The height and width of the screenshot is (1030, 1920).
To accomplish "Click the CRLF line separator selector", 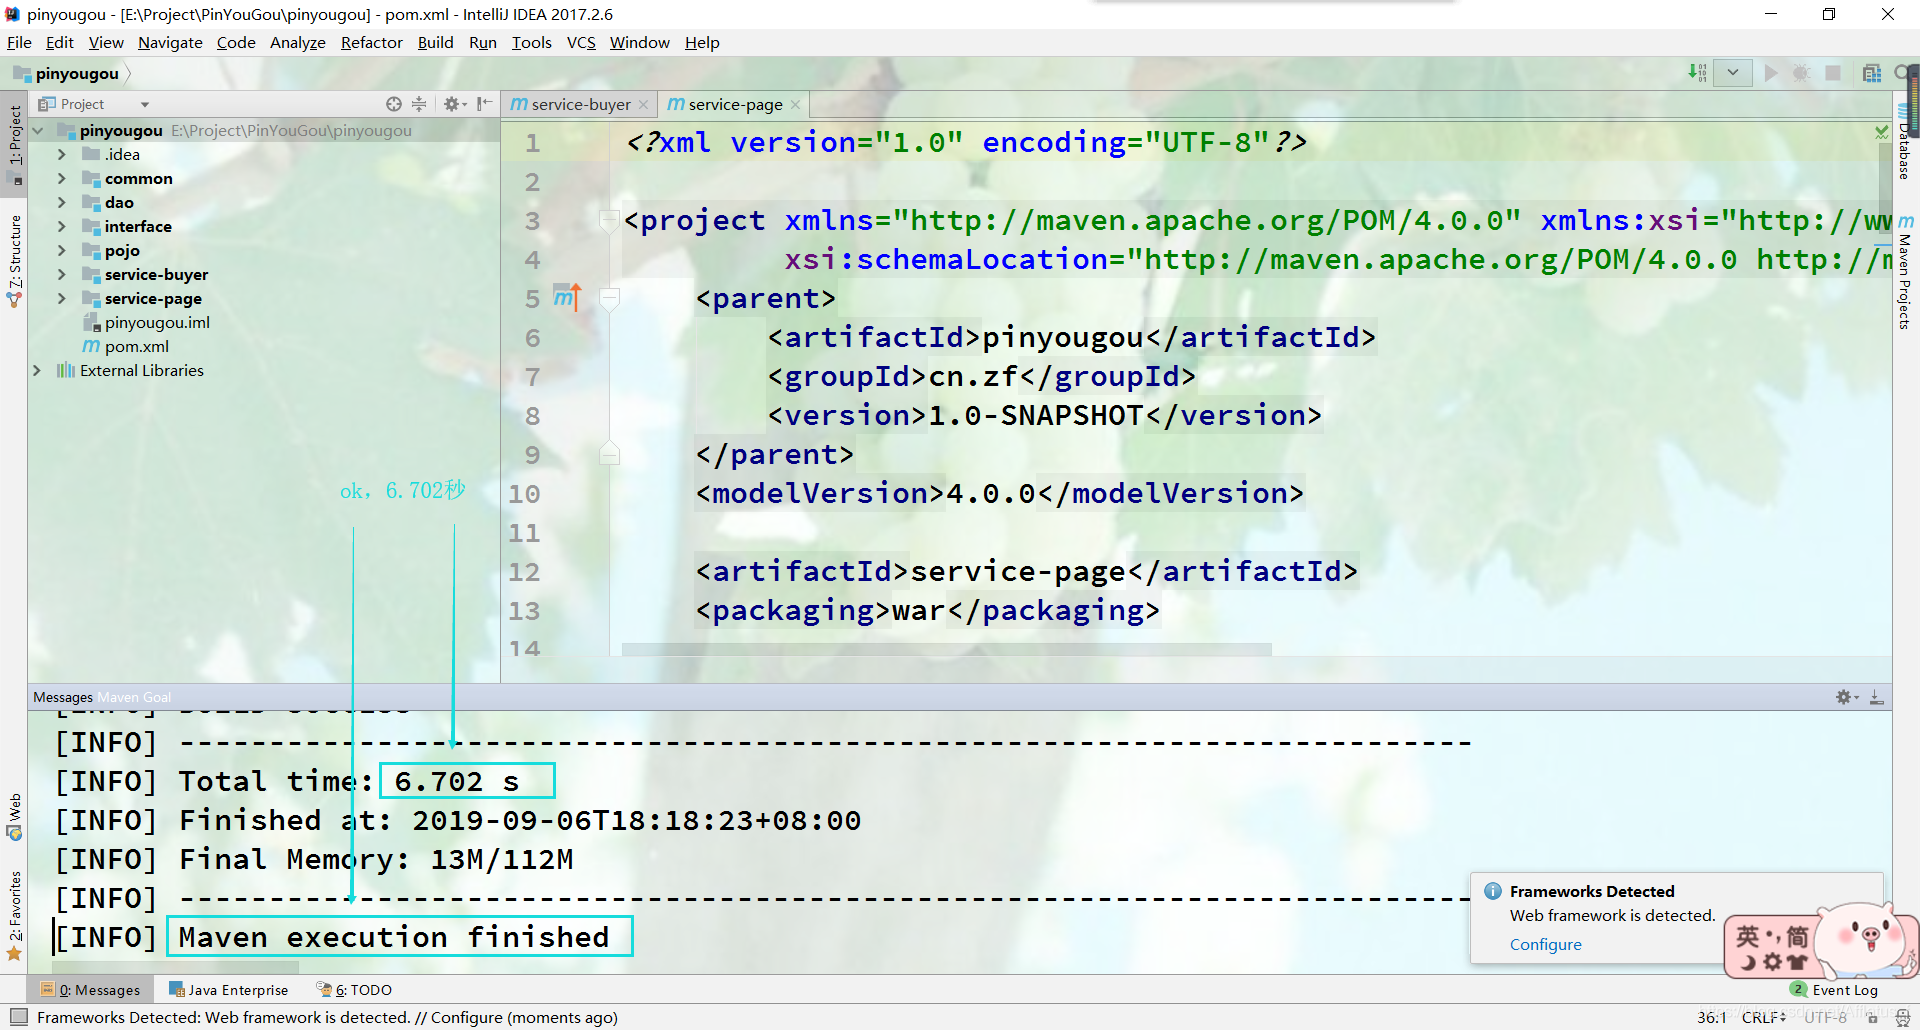I will tap(1764, 1017).
